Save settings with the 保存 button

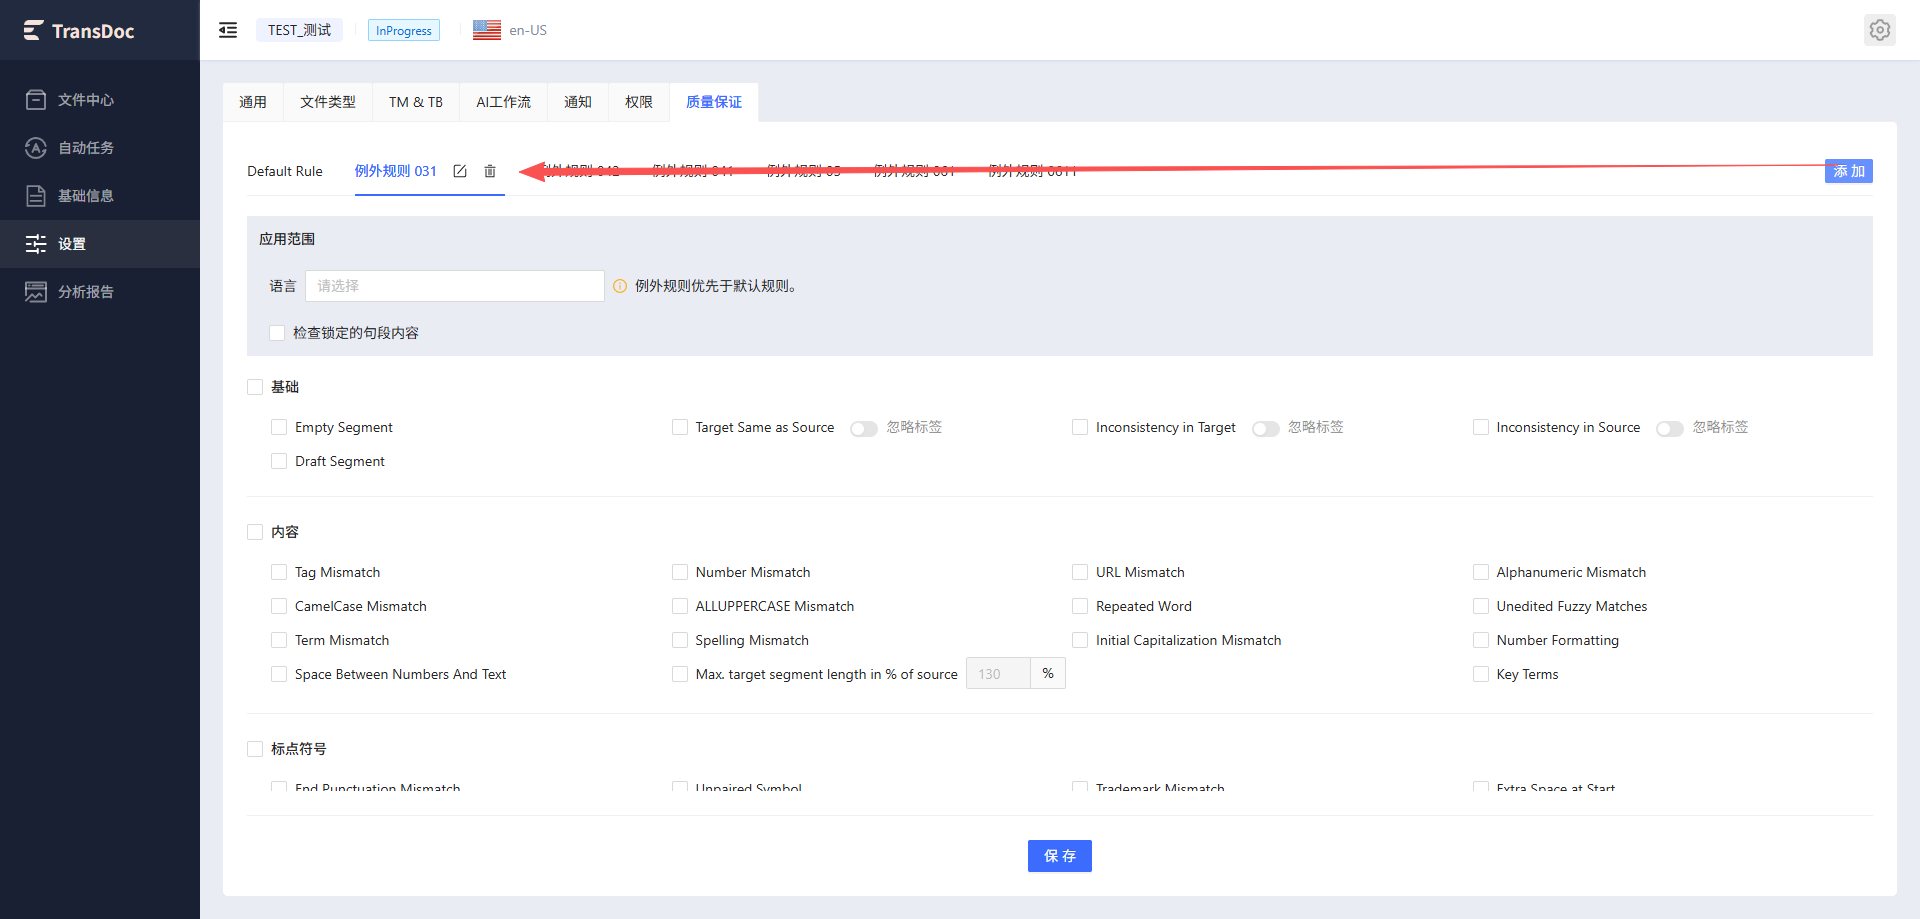(1060, 856)
